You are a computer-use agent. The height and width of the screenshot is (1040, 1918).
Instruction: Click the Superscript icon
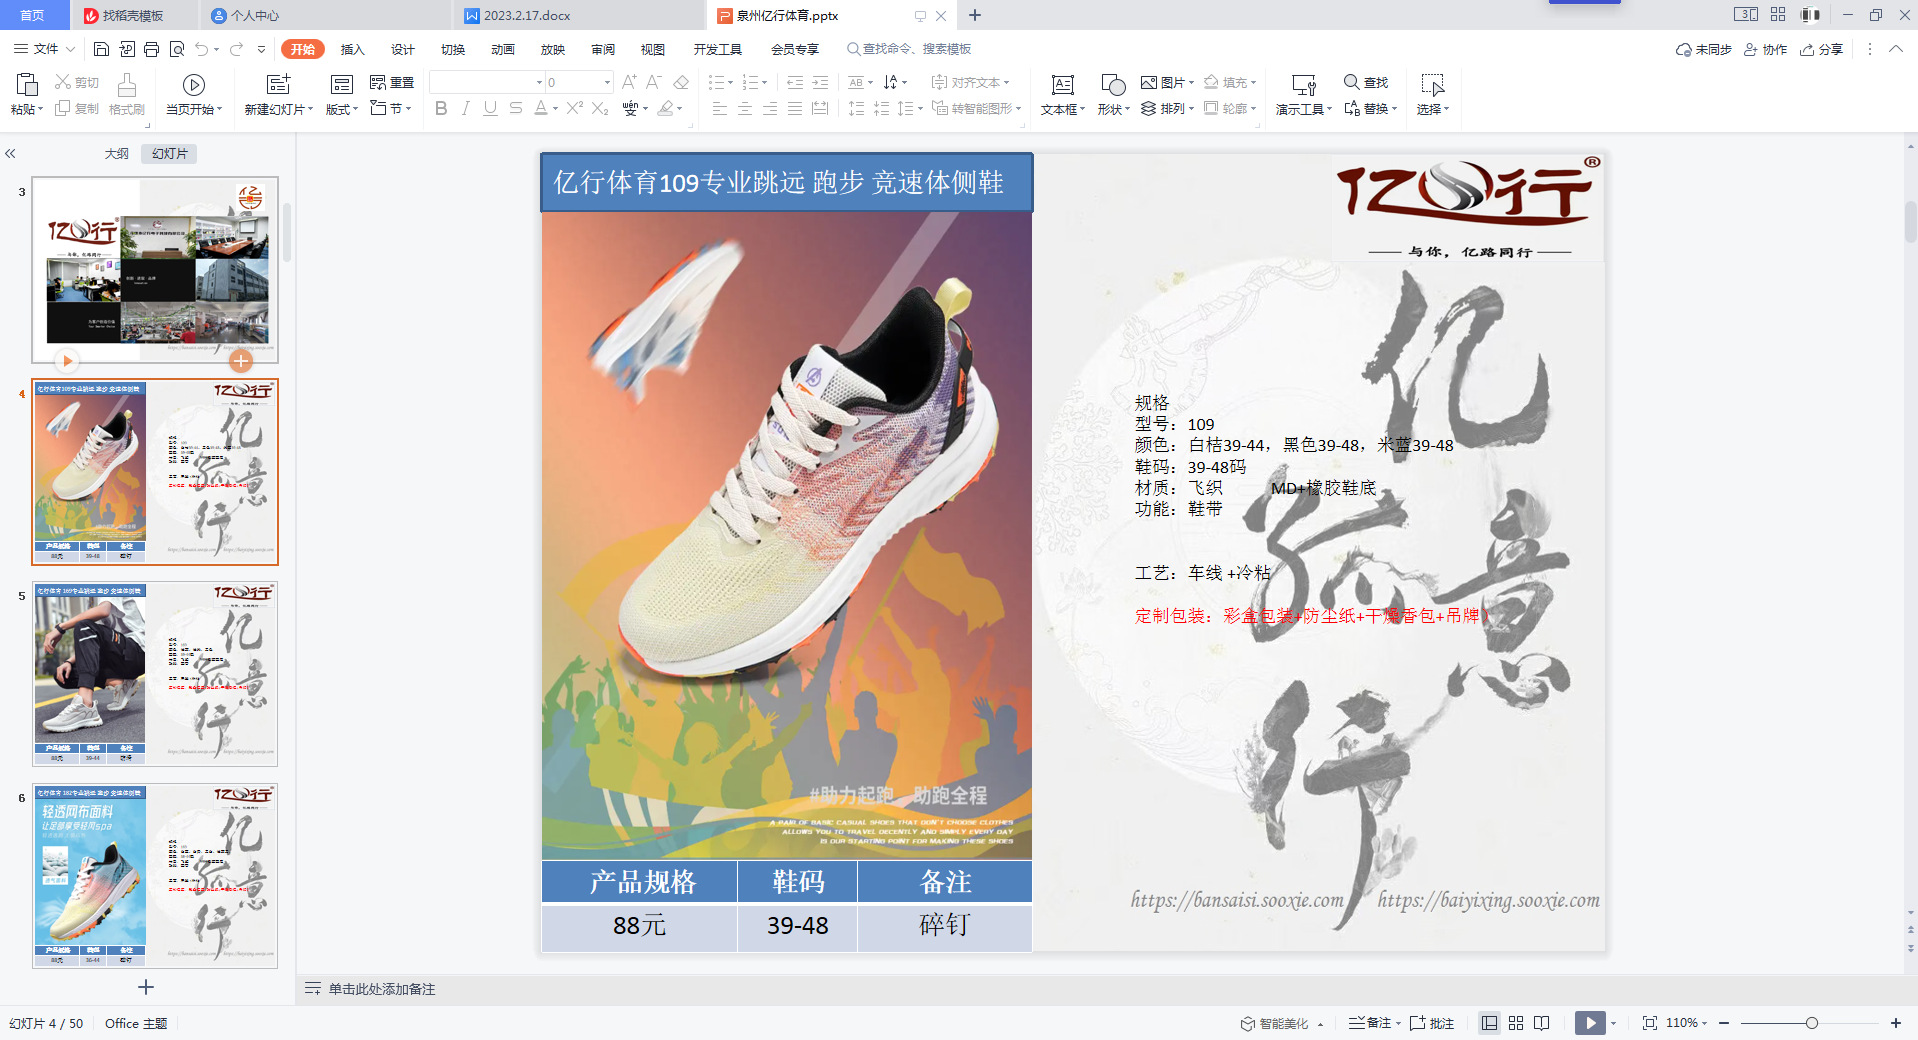point(574,108)
